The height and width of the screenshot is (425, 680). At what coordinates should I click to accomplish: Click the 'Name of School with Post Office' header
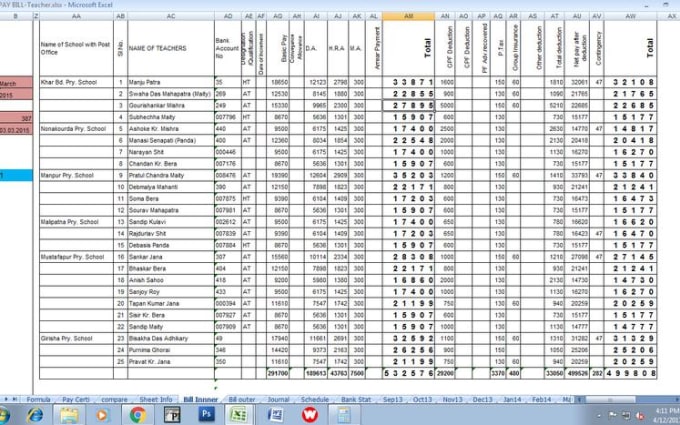pyautogui.click(x=76, y=48)
